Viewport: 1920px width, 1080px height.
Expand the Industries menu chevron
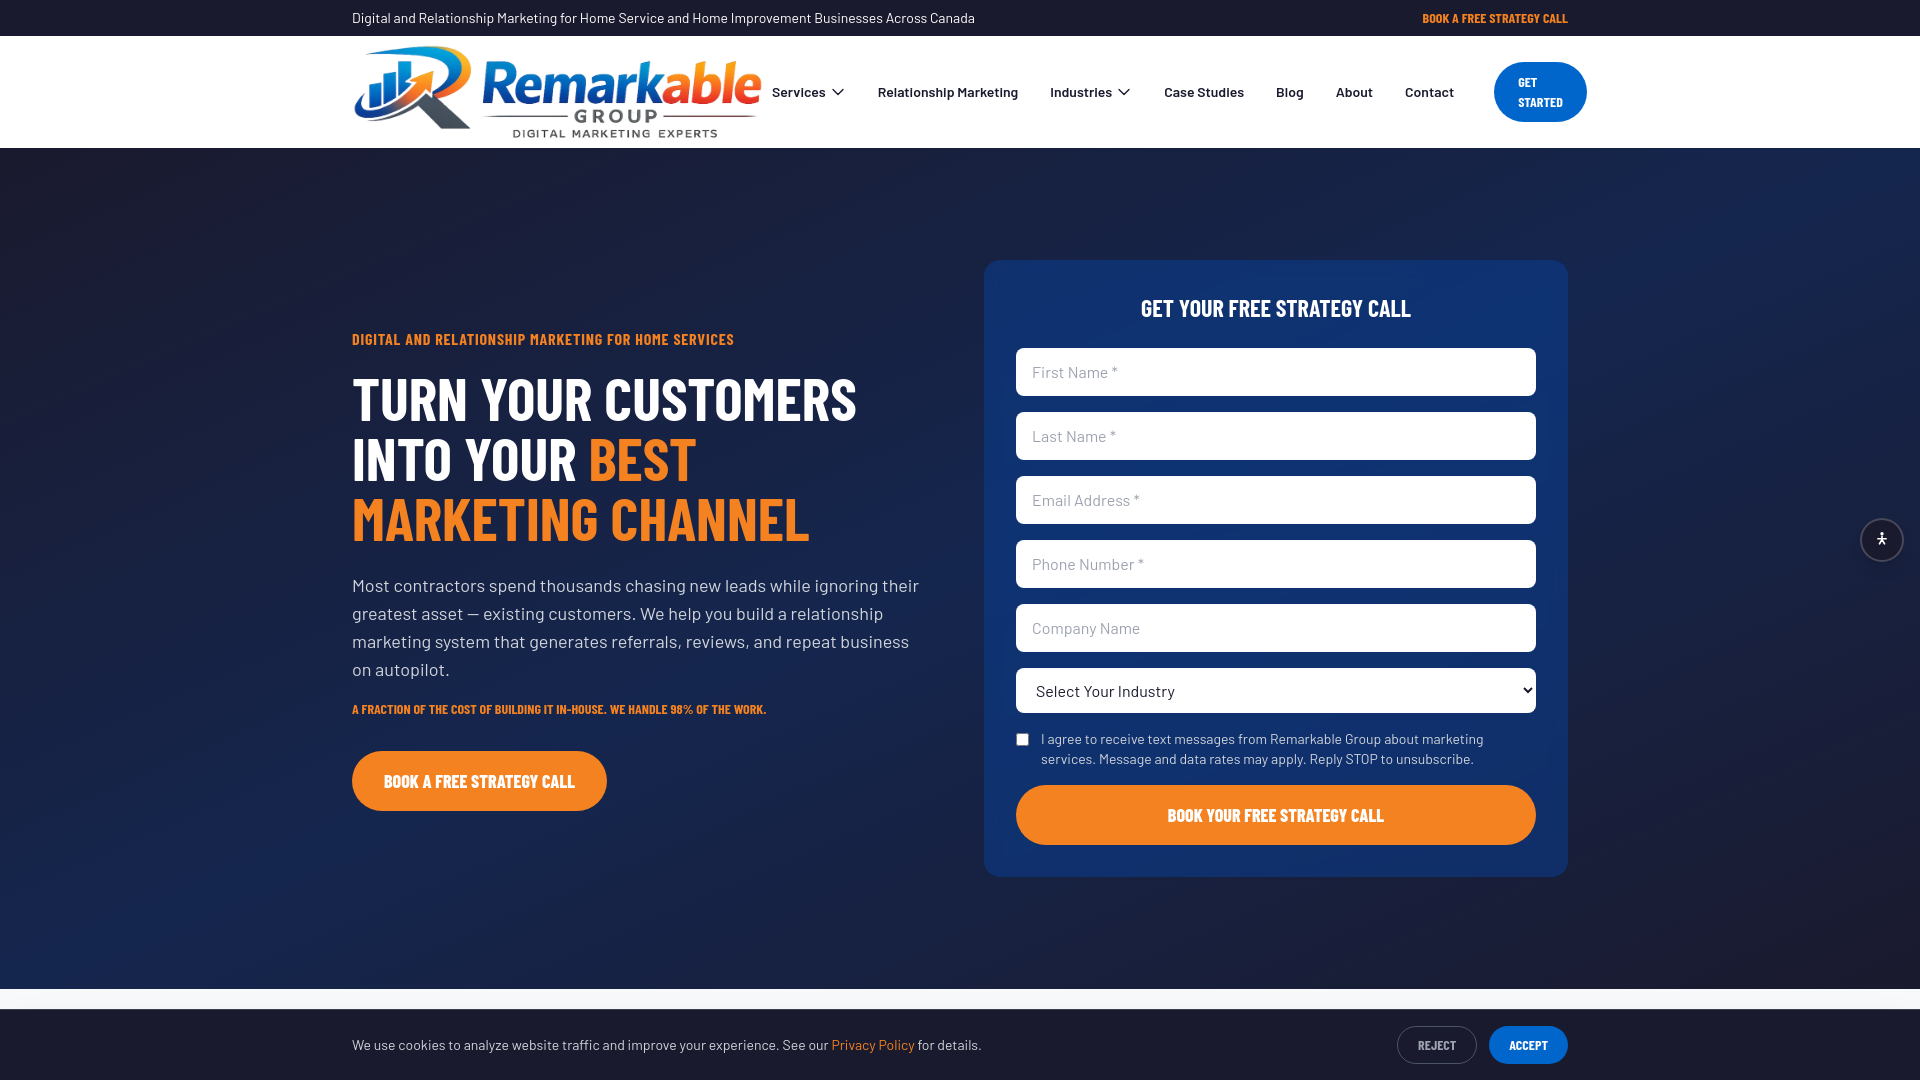point(1124,92)
